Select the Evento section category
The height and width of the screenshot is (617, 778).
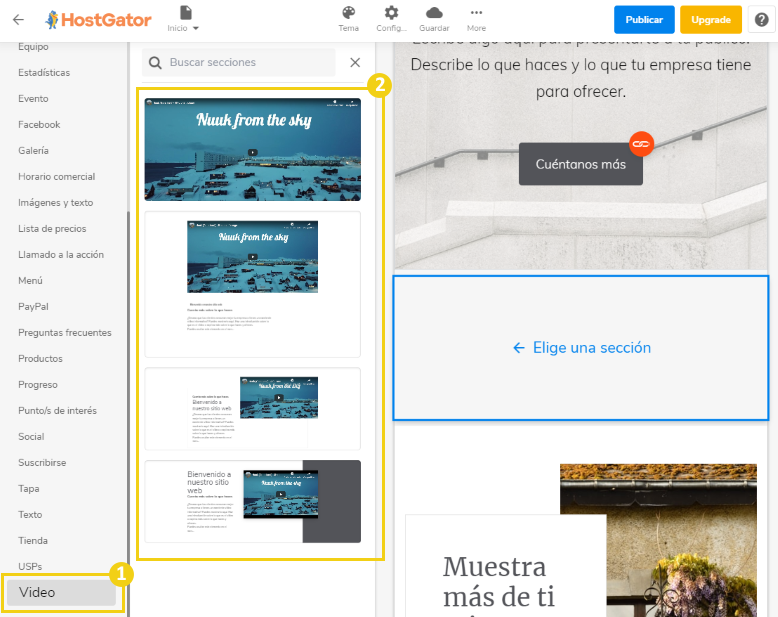point(33,99)
